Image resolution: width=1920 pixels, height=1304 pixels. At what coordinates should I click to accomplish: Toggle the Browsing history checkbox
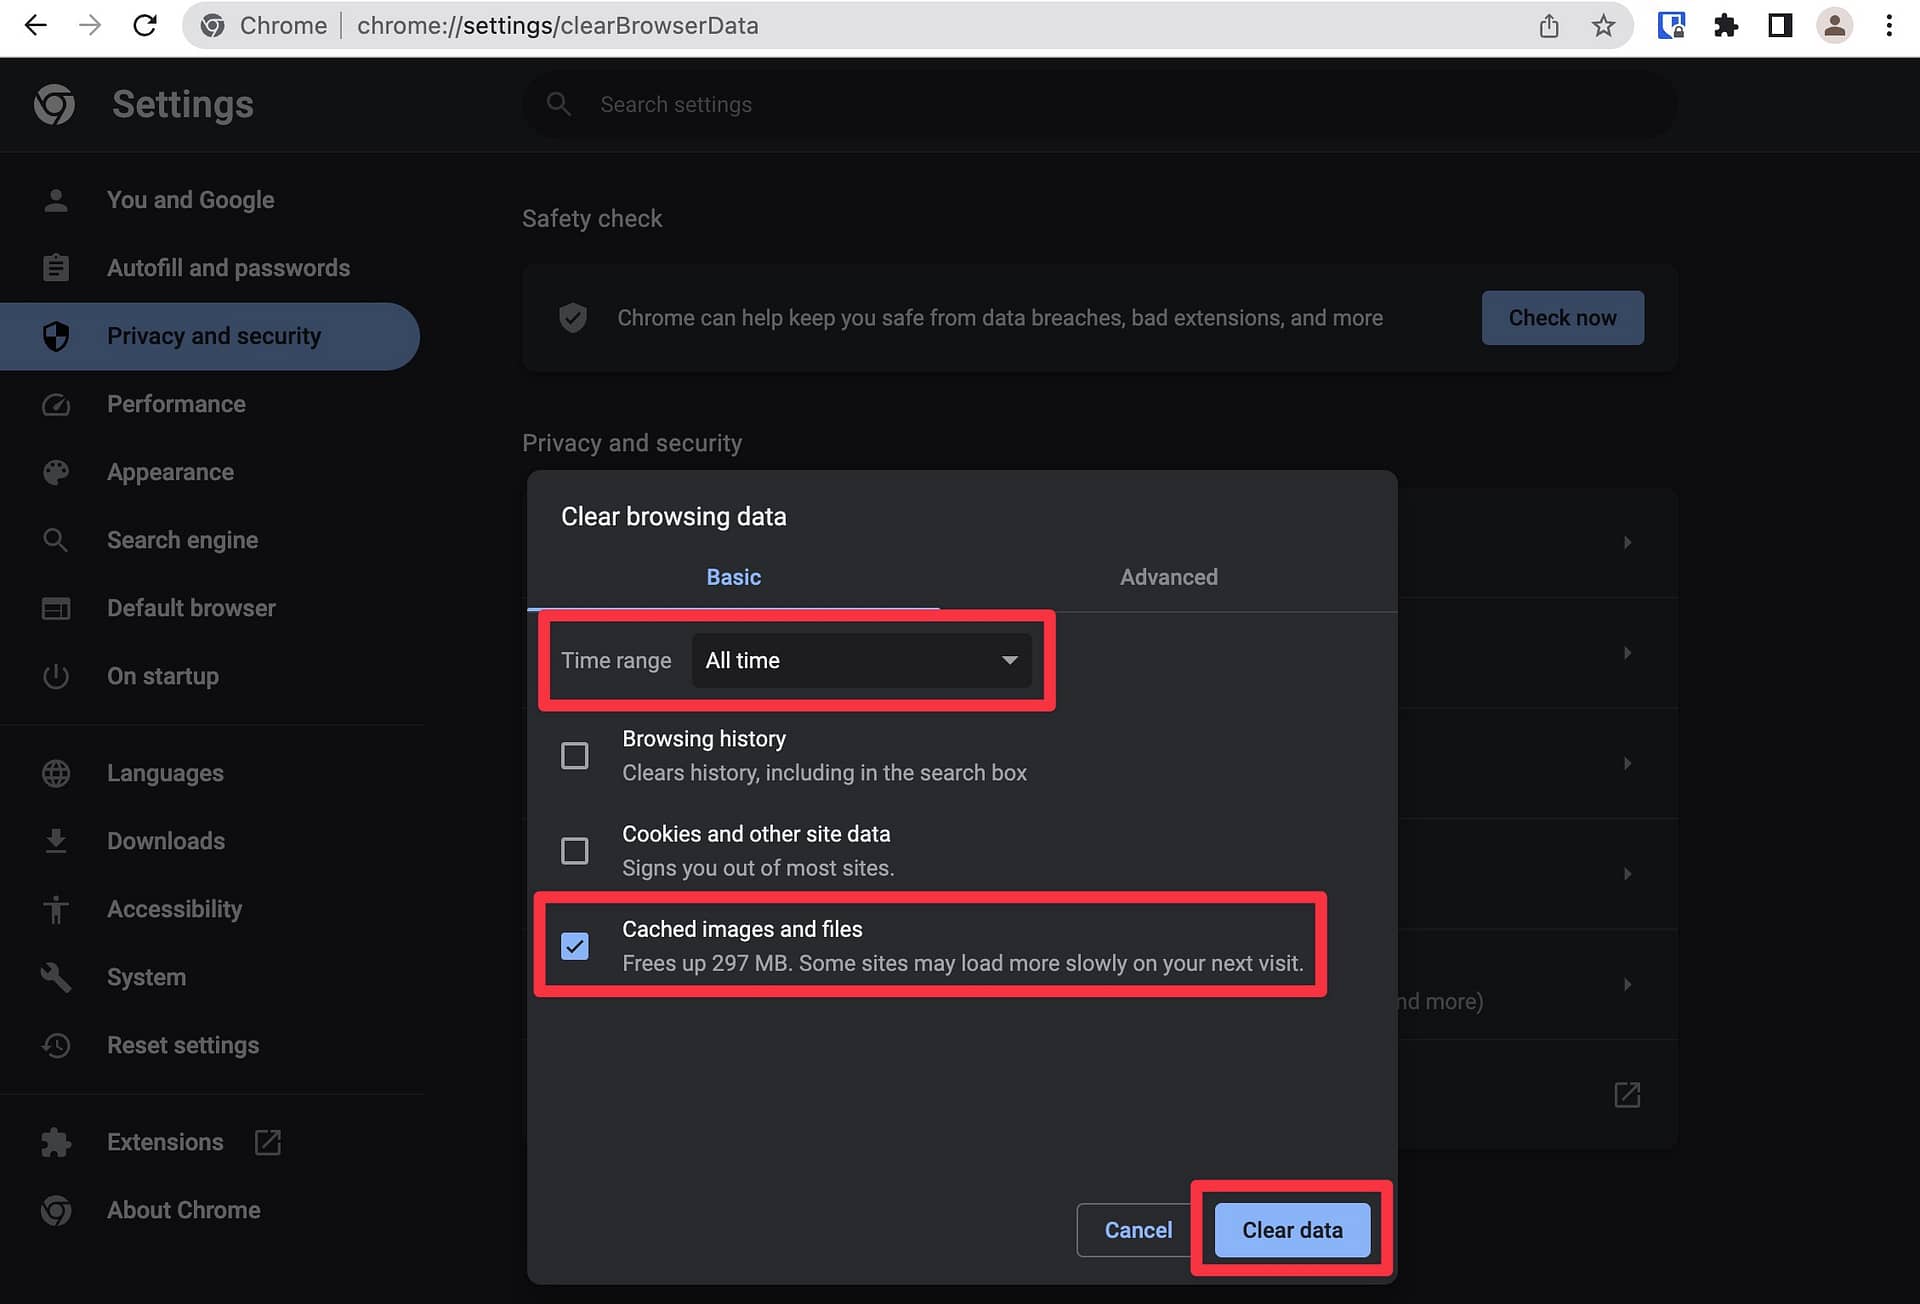point(575,755)
